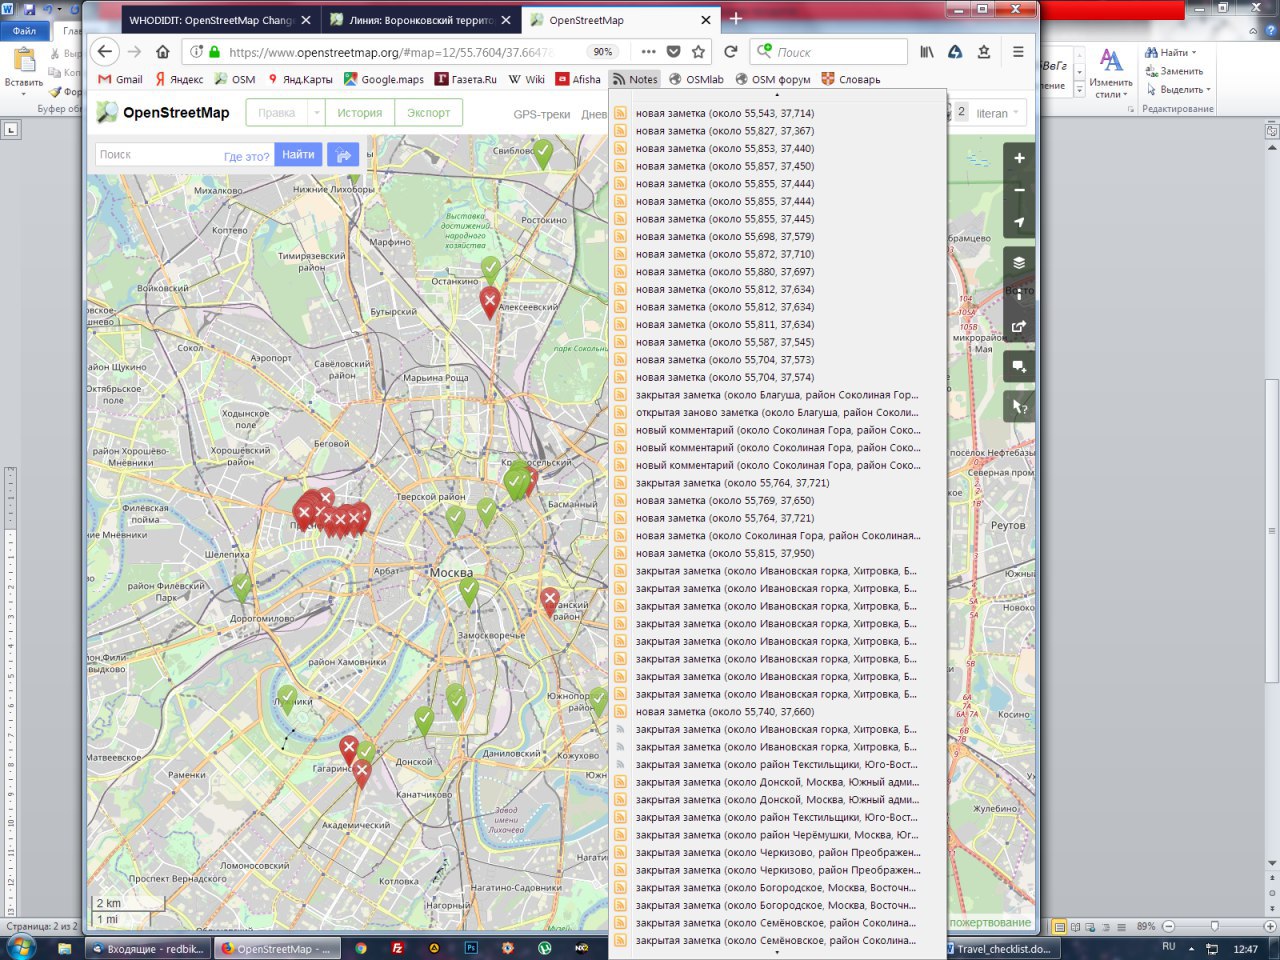Open the Notes feed bookmark
This screenshot has width=1280, height=960.
[x=635, y=79]
